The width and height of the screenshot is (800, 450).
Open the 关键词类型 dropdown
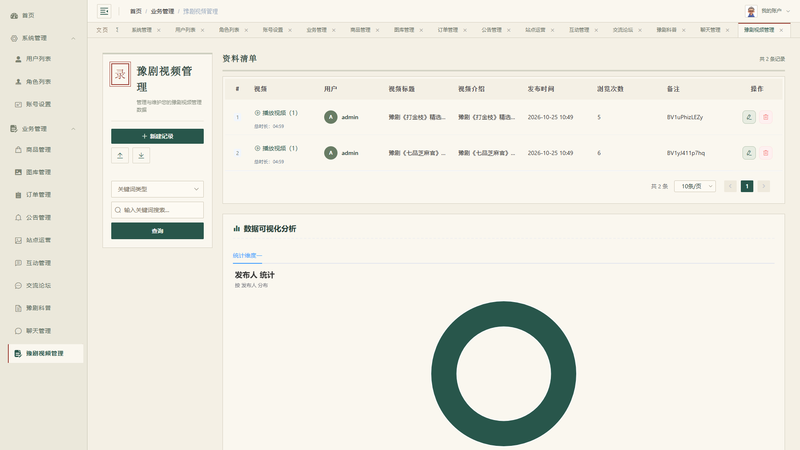[157, 189]
